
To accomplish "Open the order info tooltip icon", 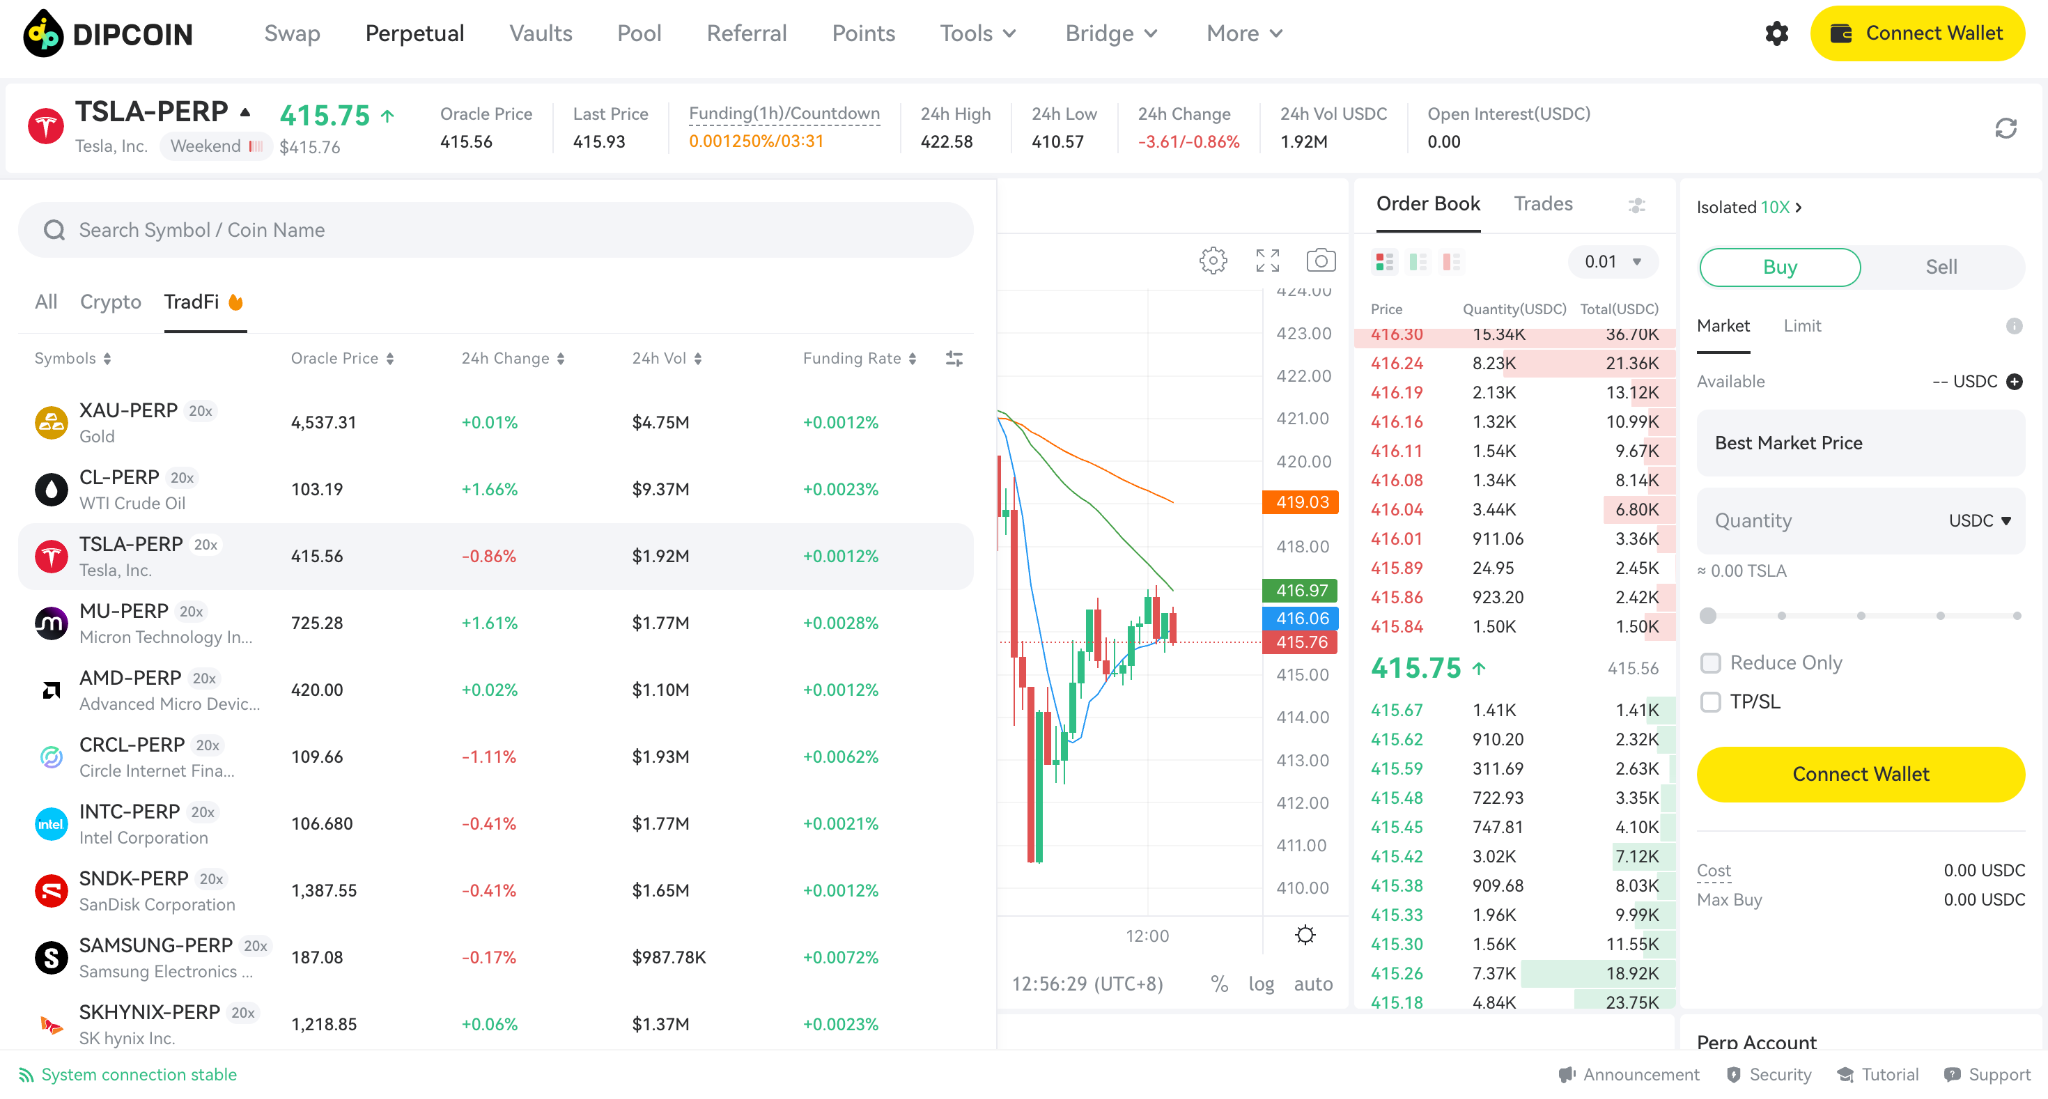I will (x=2014, y=326).
